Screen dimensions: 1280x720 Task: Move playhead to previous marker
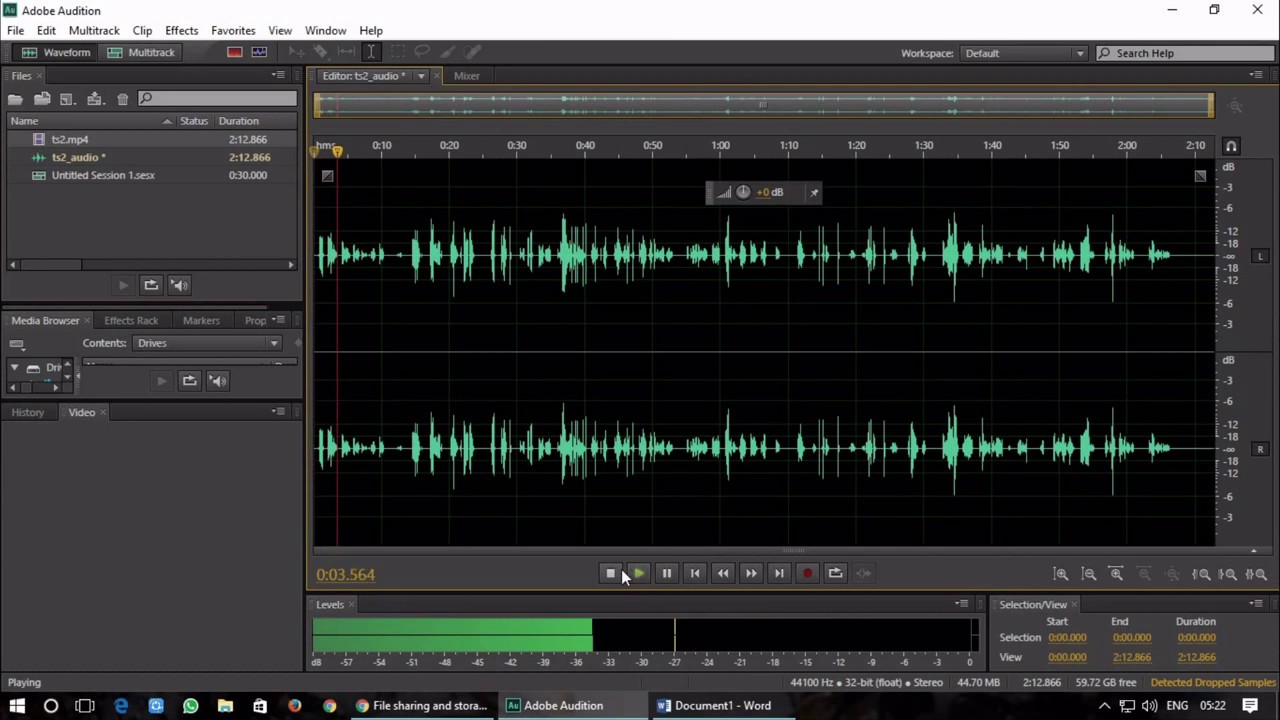[x=695, y=573]
